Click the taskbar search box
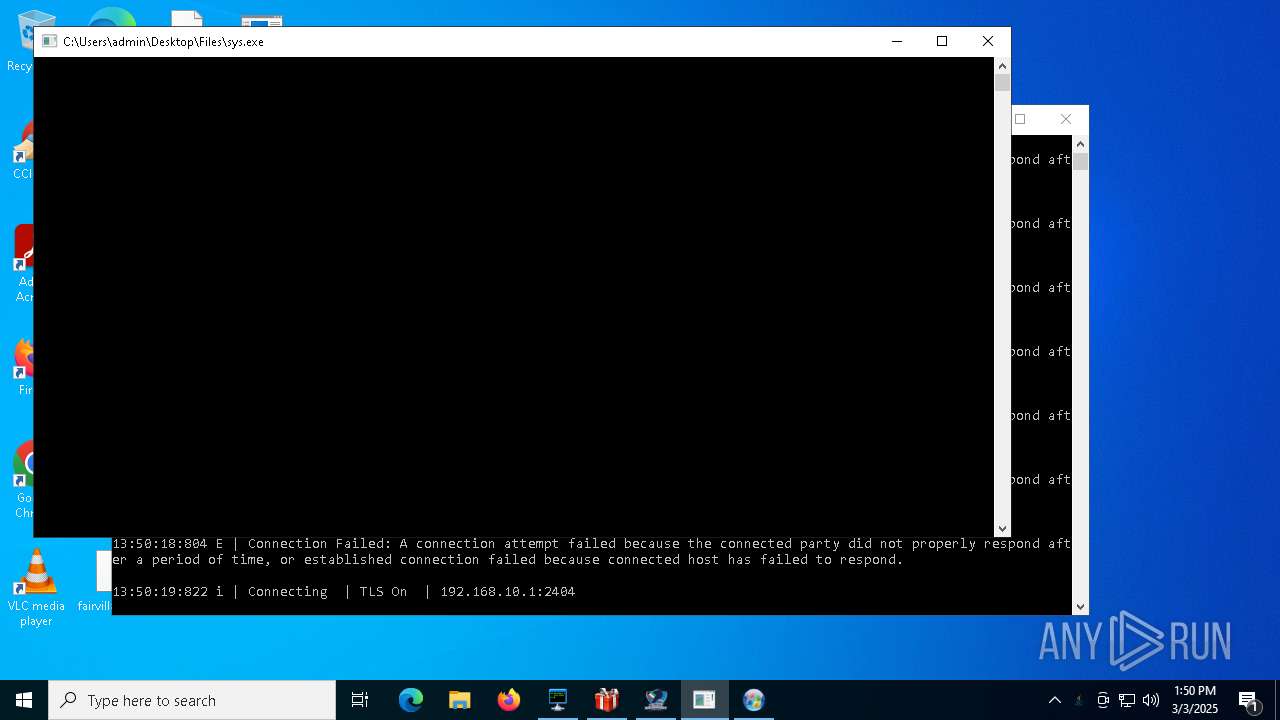 click(x=192, y=700)
